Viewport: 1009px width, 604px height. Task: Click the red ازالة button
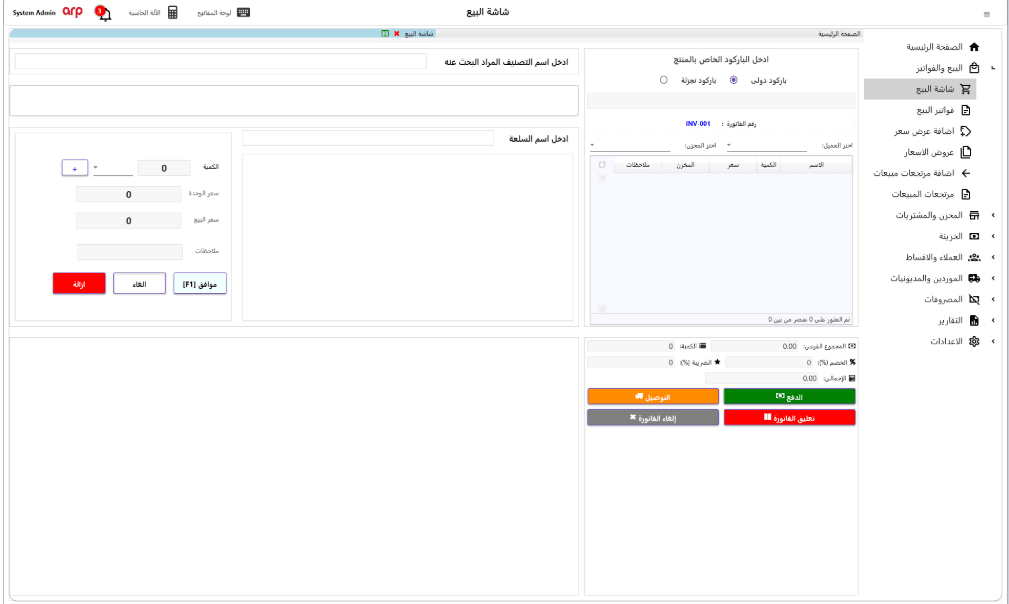77,283
